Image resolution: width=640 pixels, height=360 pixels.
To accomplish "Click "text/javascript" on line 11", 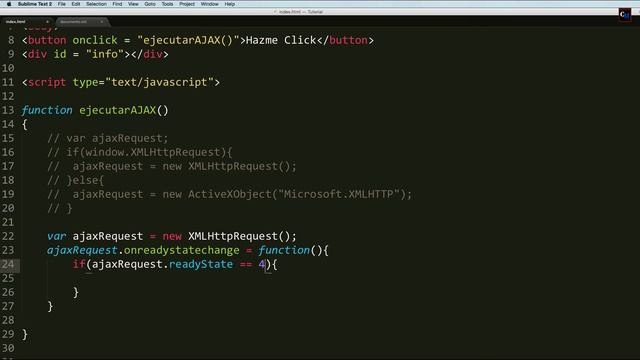I will [159, 82].
